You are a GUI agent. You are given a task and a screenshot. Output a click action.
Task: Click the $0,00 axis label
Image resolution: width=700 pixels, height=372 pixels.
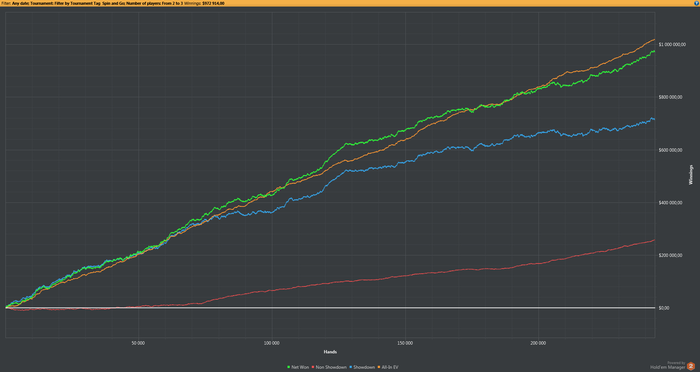pyautogui.click(x=663, y=308)
